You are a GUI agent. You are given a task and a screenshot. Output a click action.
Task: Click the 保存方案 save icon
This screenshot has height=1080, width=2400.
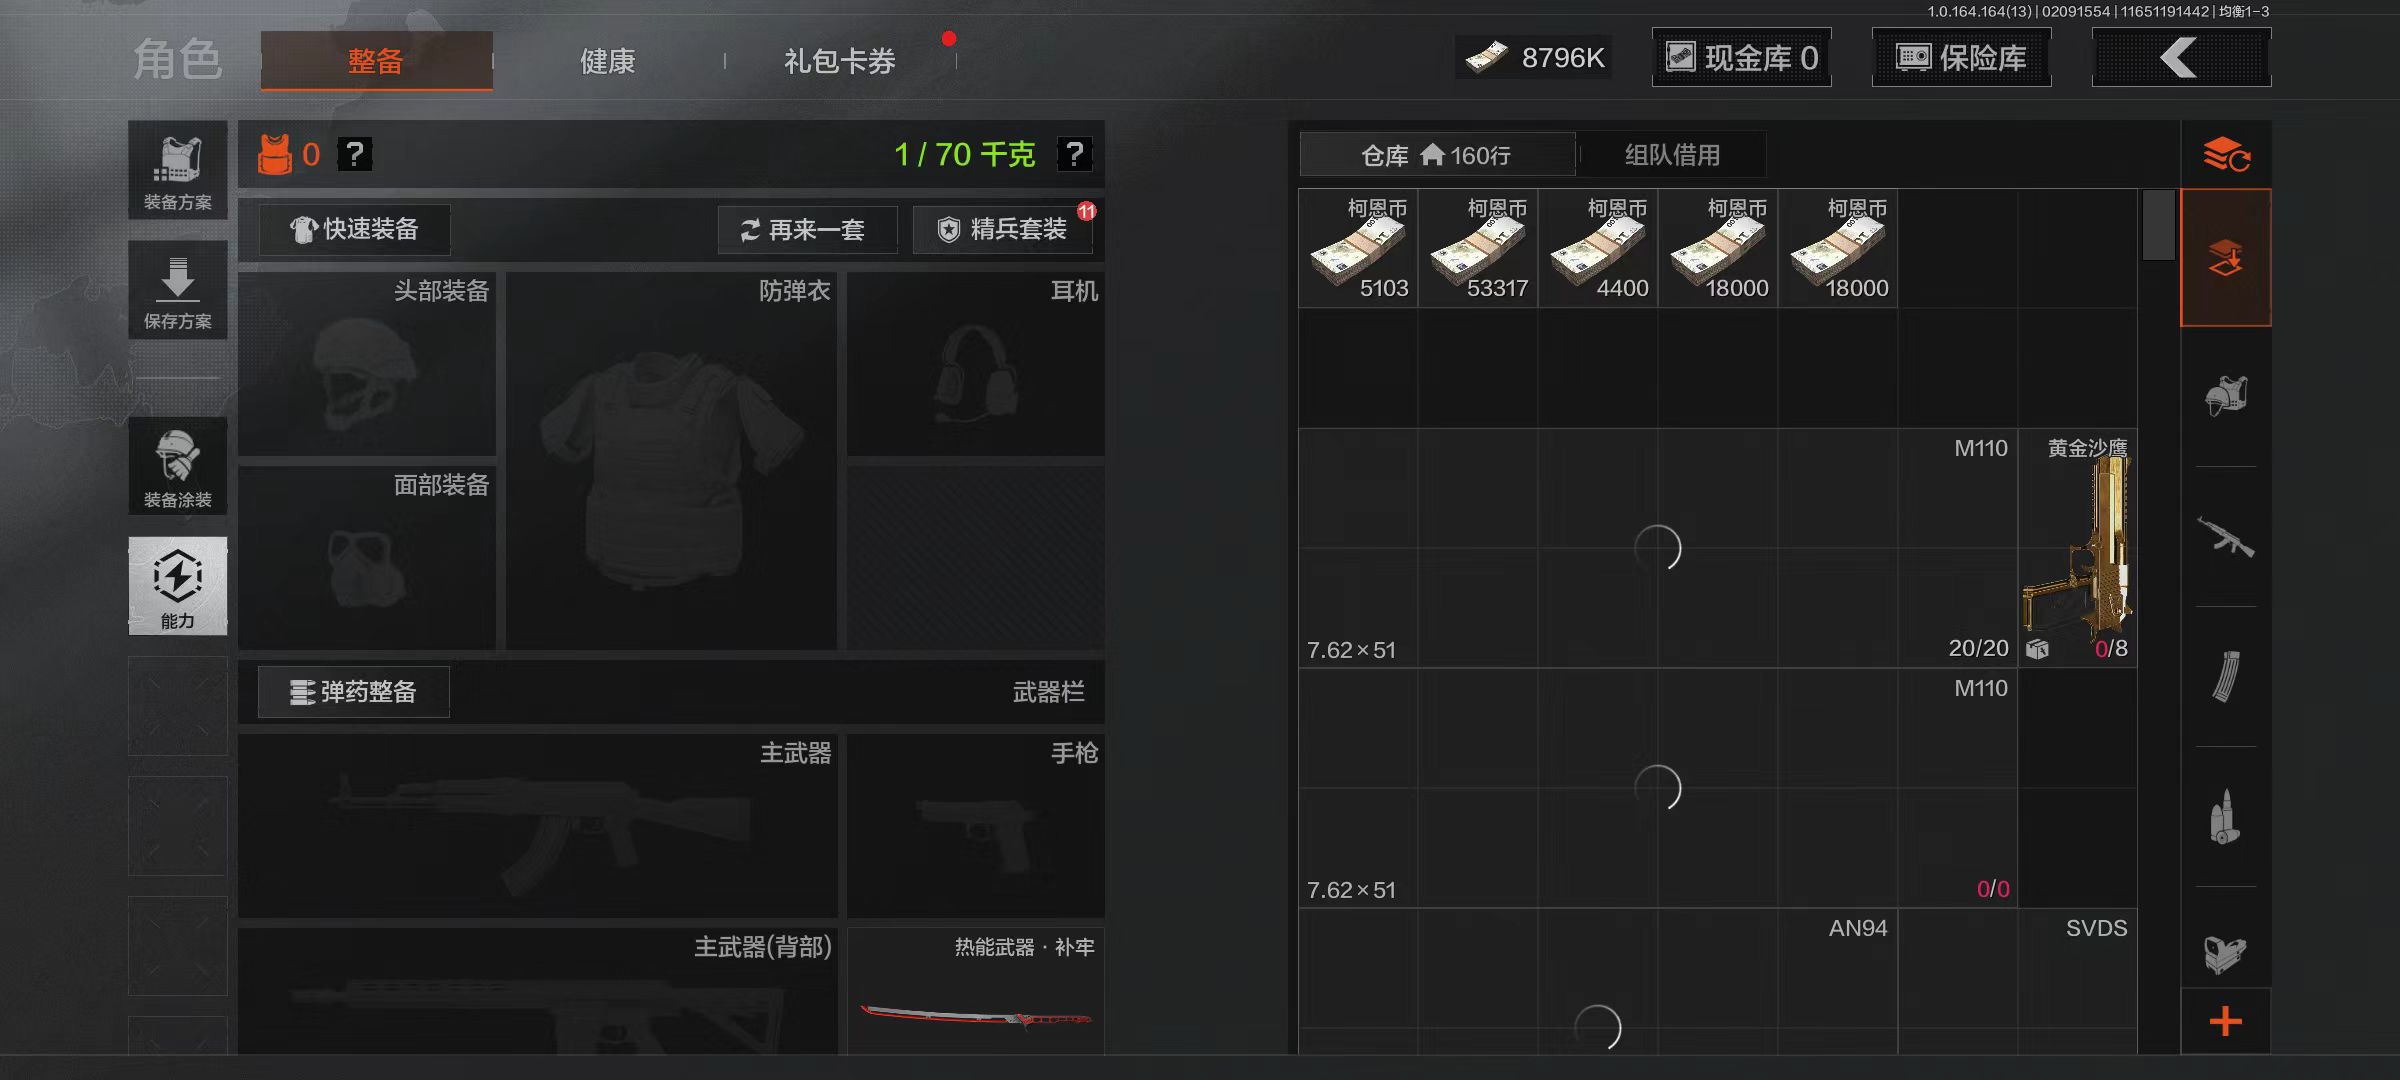click(177, 290)
